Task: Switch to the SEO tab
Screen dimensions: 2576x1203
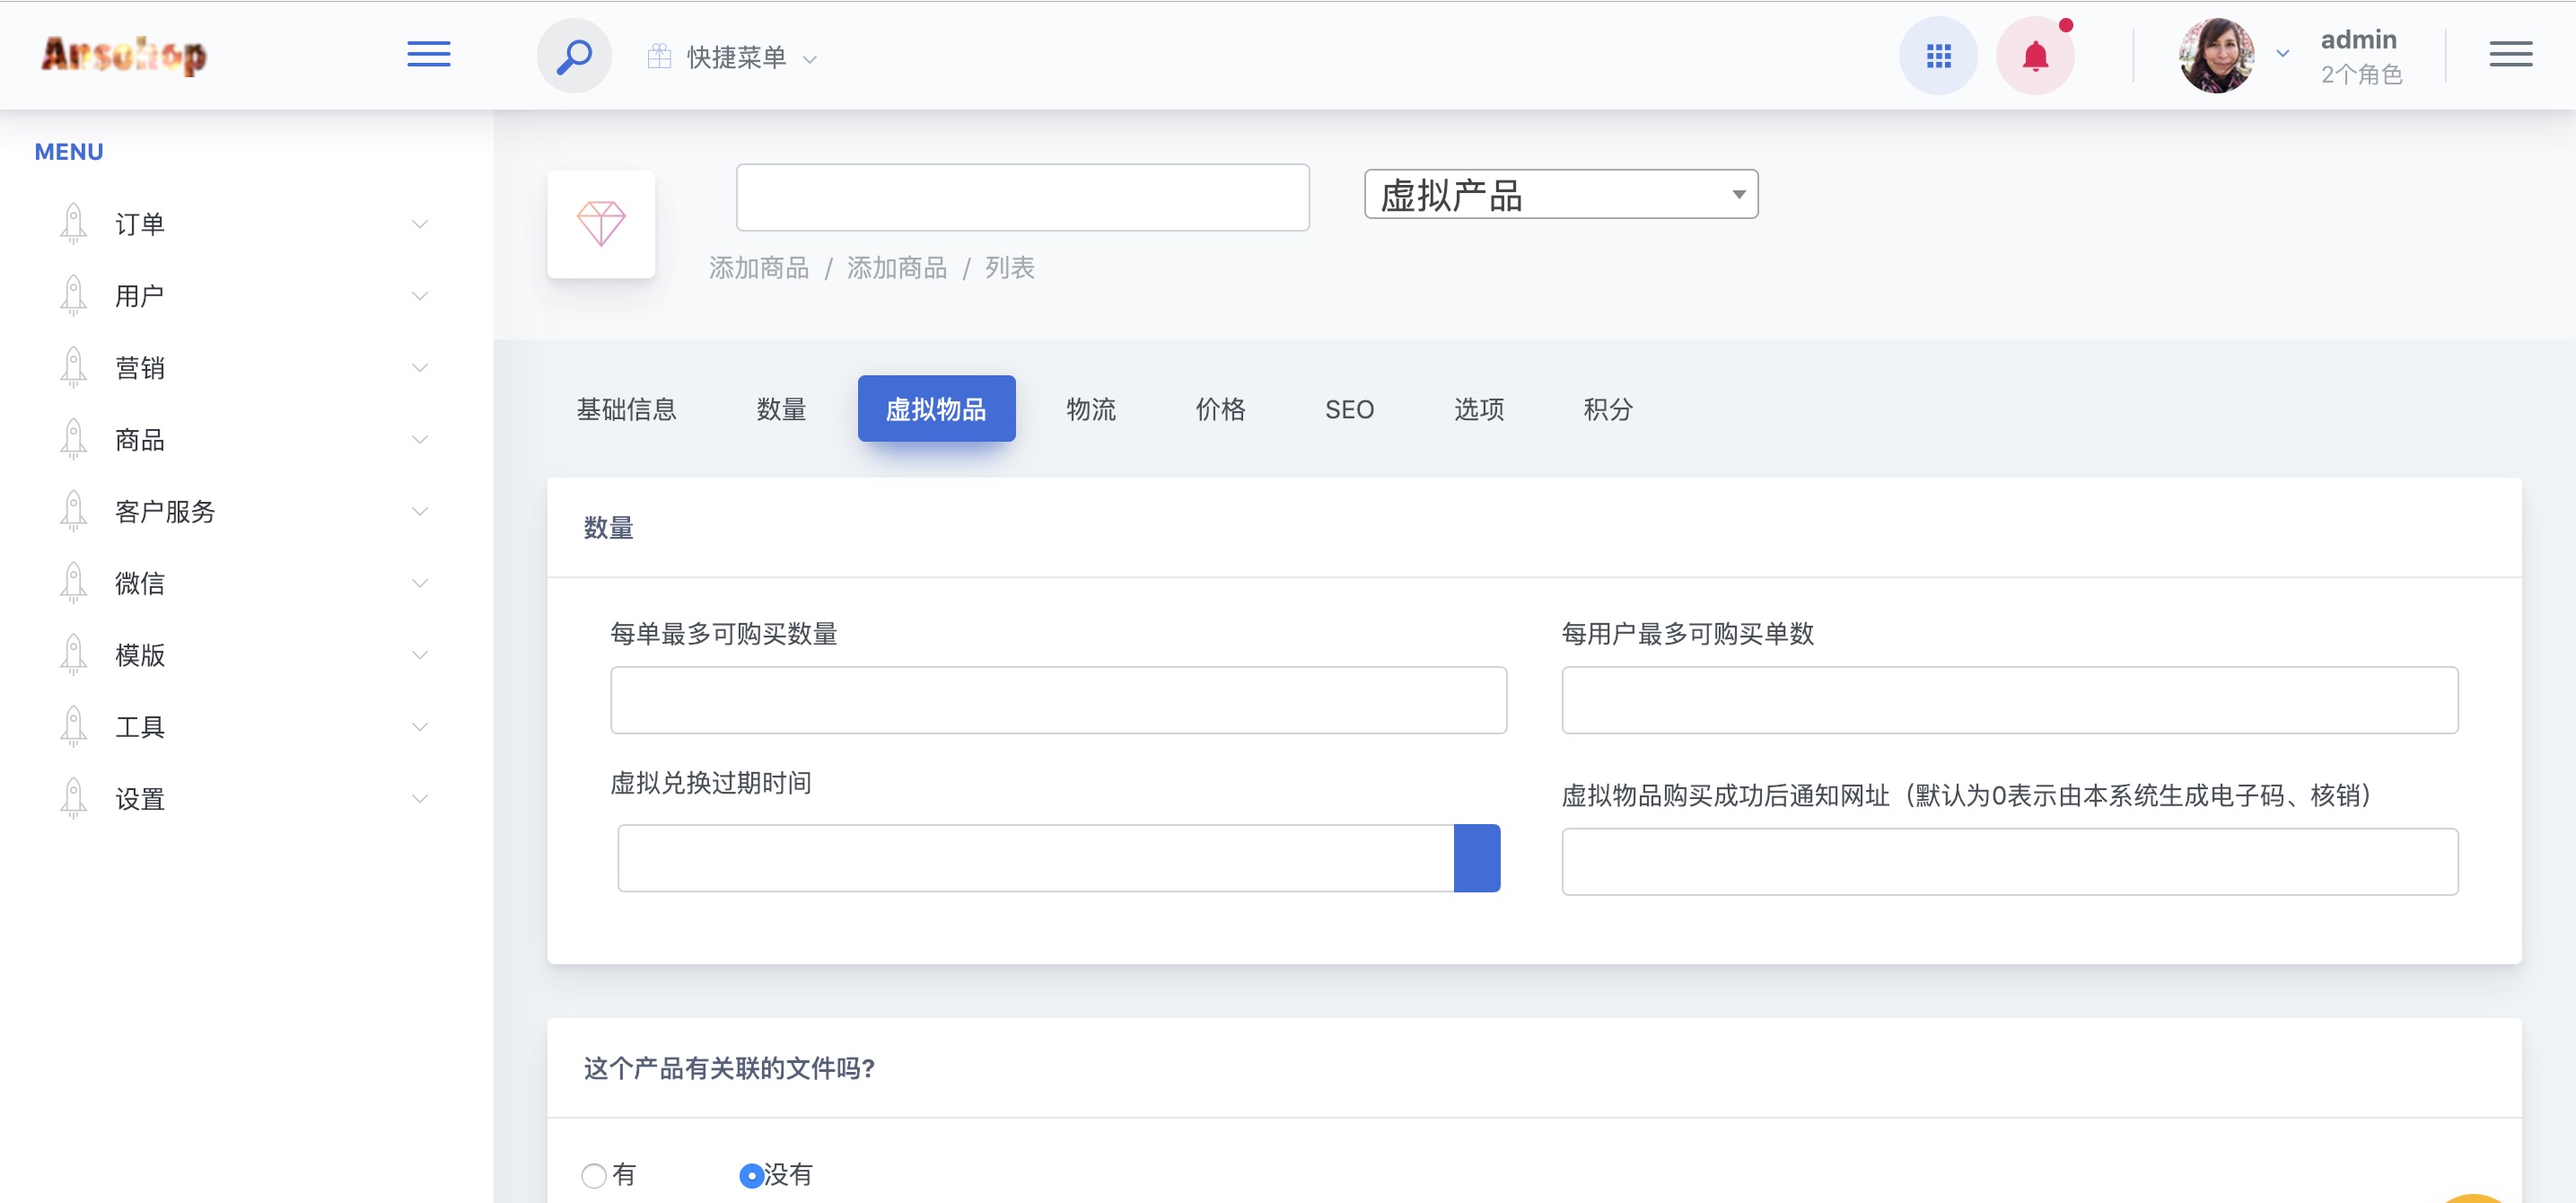Action: pos(1349,409)
